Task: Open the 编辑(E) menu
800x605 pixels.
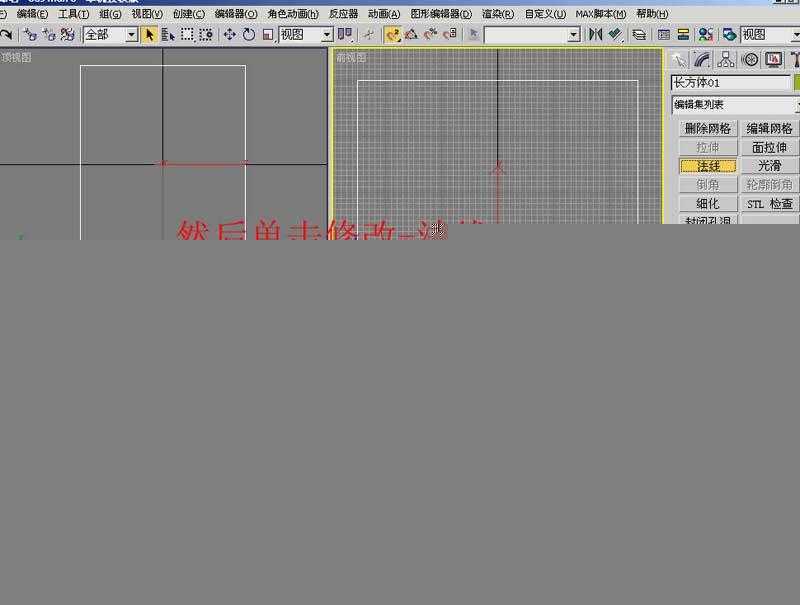Action: pos(32,14)
